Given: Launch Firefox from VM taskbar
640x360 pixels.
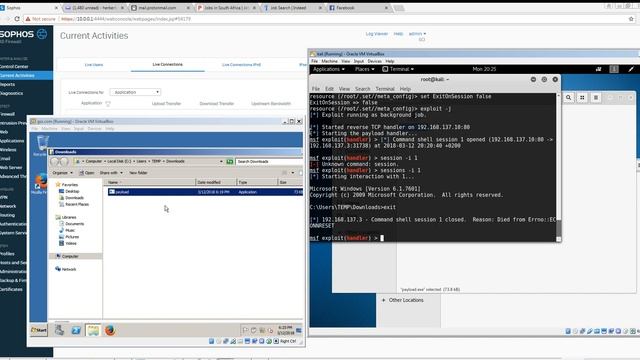Looking at the screenshot, I should (x=110, y=330).
